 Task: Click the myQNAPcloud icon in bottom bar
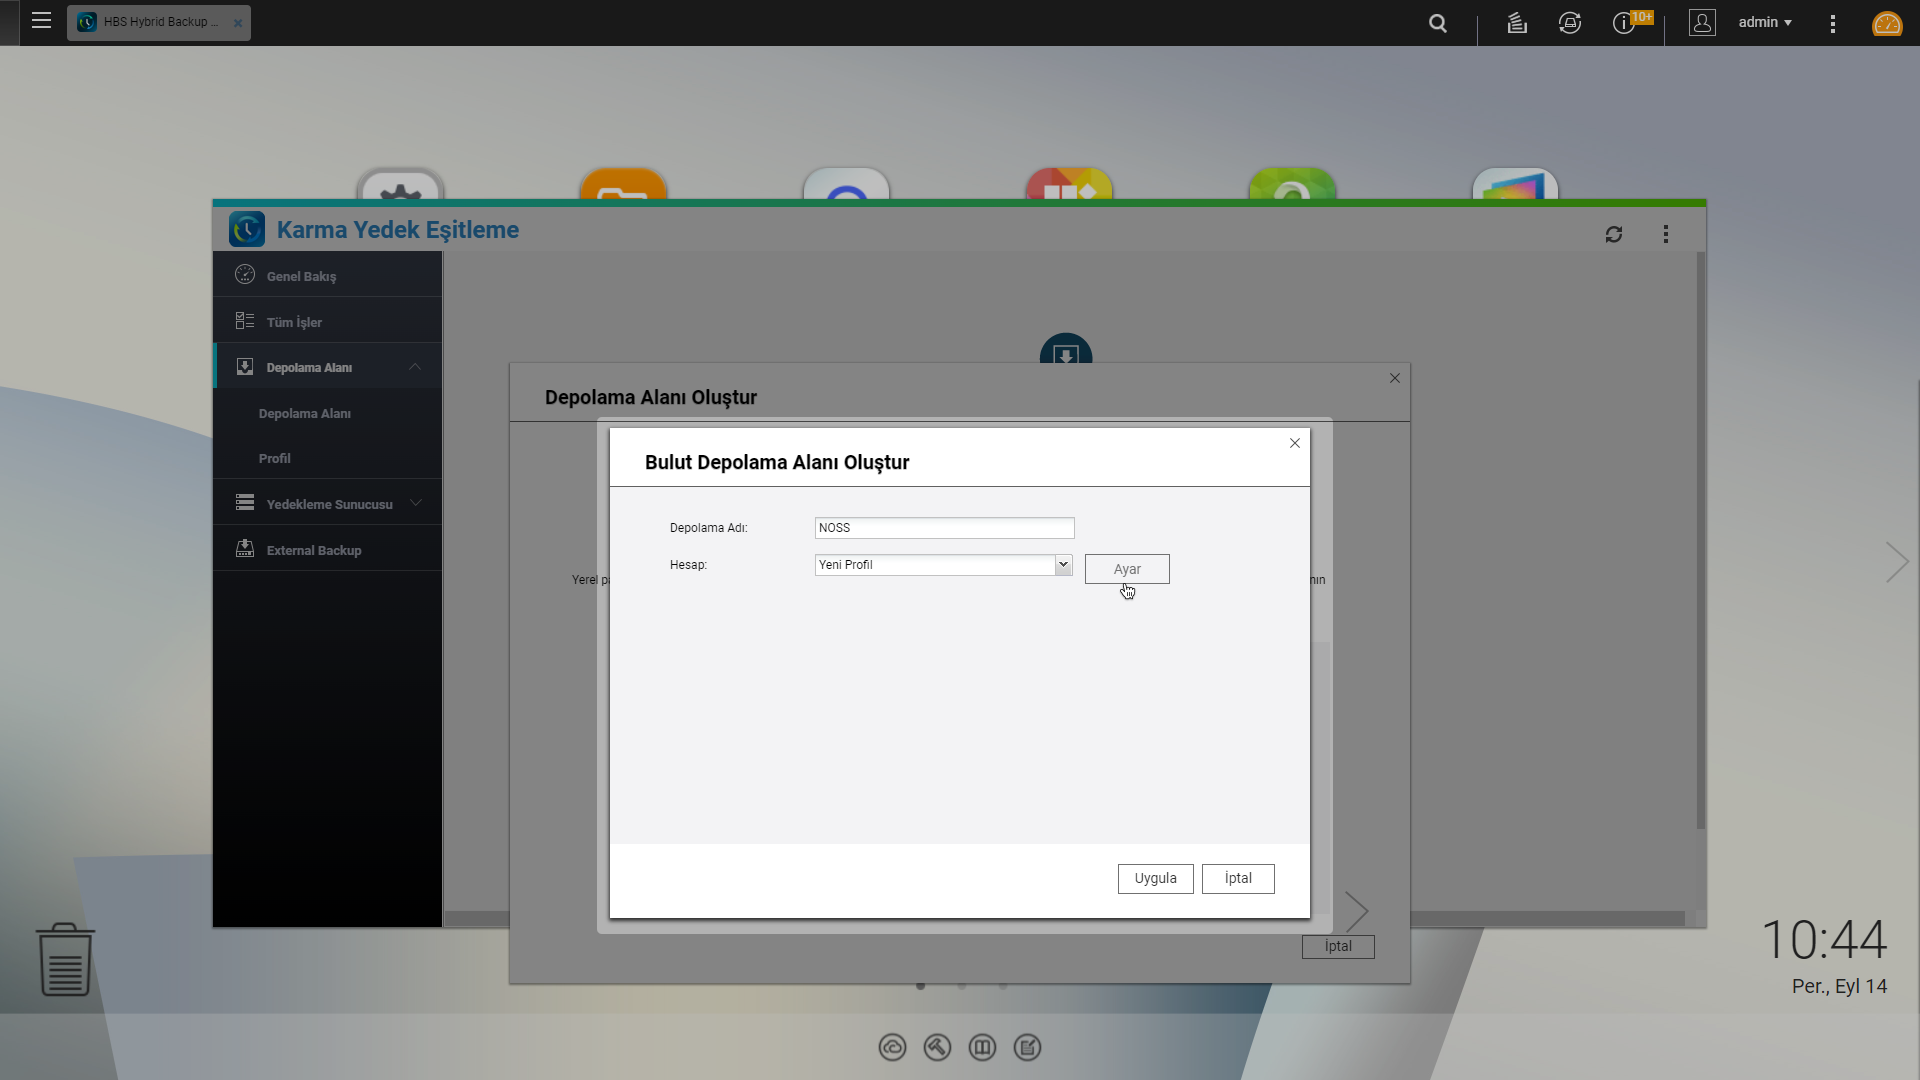892,1047
